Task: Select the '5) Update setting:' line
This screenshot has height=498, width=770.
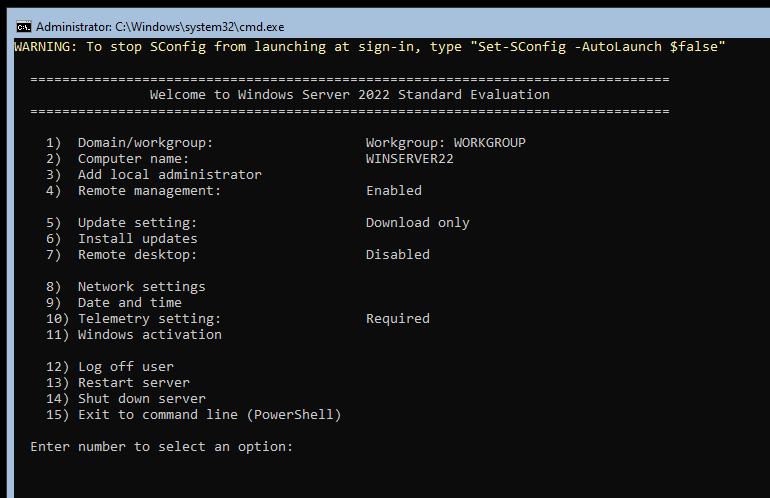Action: click(121, 222)
